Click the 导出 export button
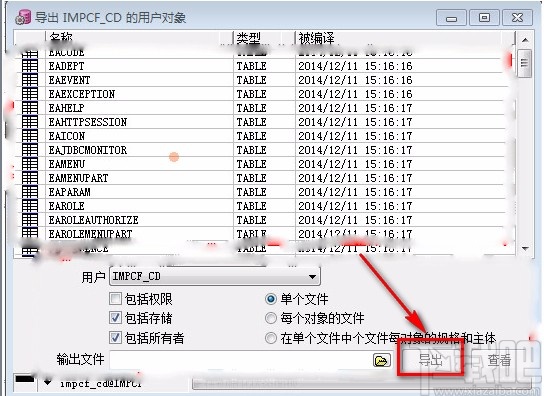Screen dimensions: 544x396 tap(430, 360)
